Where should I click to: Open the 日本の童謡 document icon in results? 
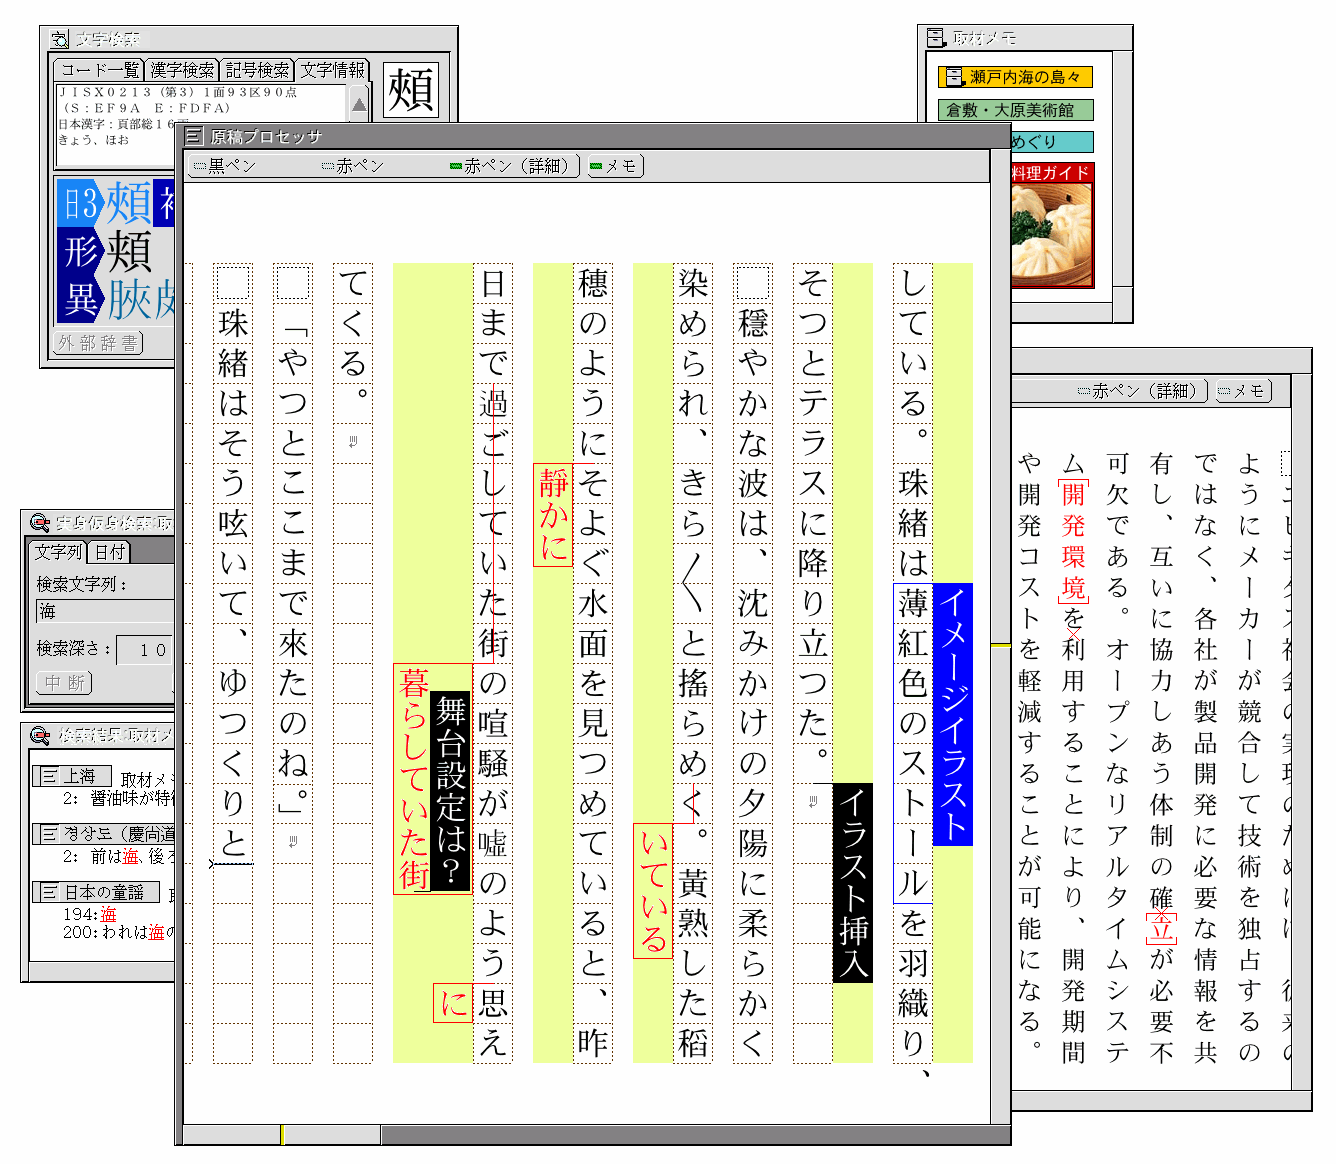point(48,892)
